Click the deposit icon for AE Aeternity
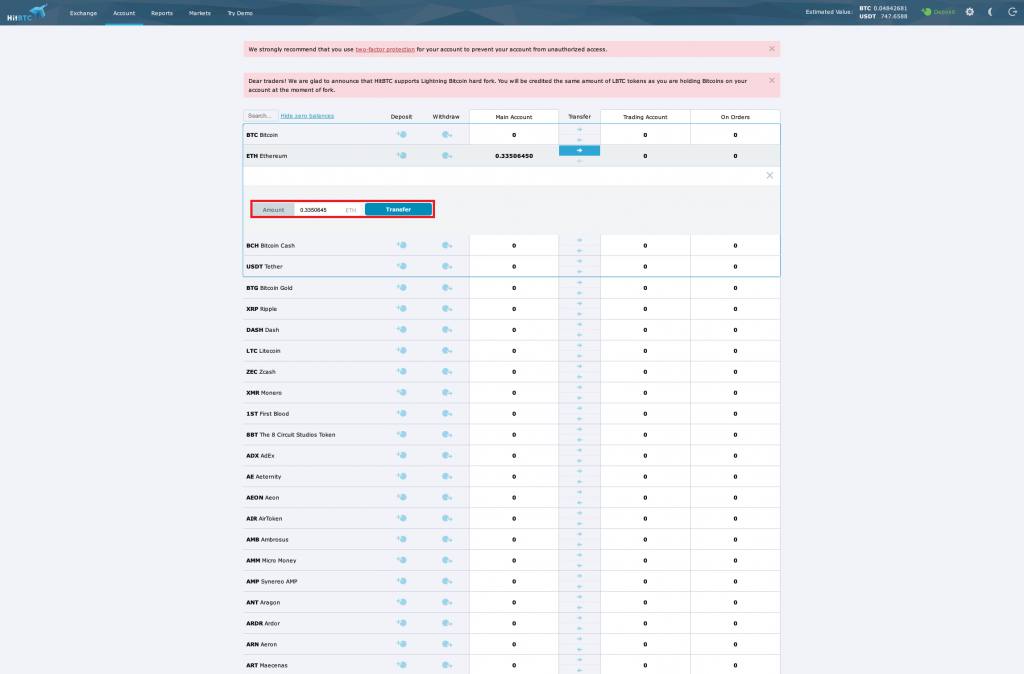This screenshot has height=674, width=1024. click(x=401, y=476)
